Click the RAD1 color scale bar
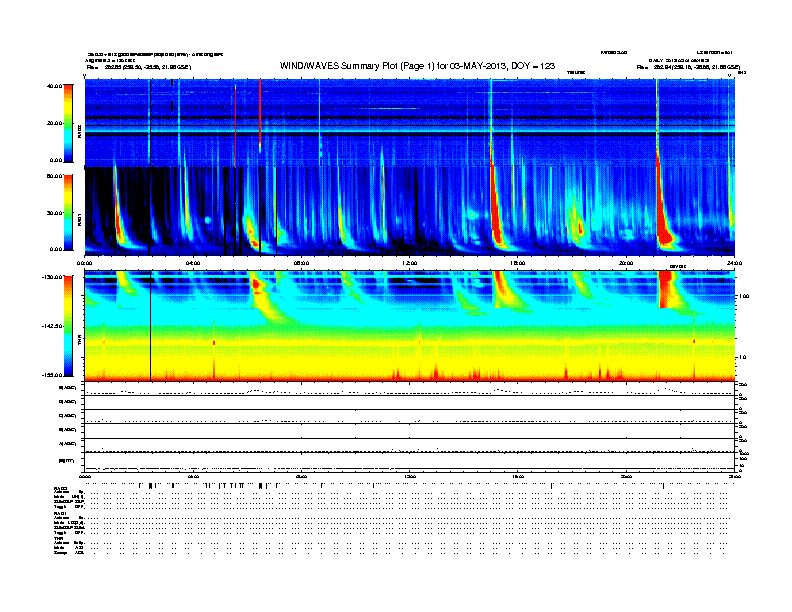792x612 pixels. pyautogui.click(x=68, y=213)
